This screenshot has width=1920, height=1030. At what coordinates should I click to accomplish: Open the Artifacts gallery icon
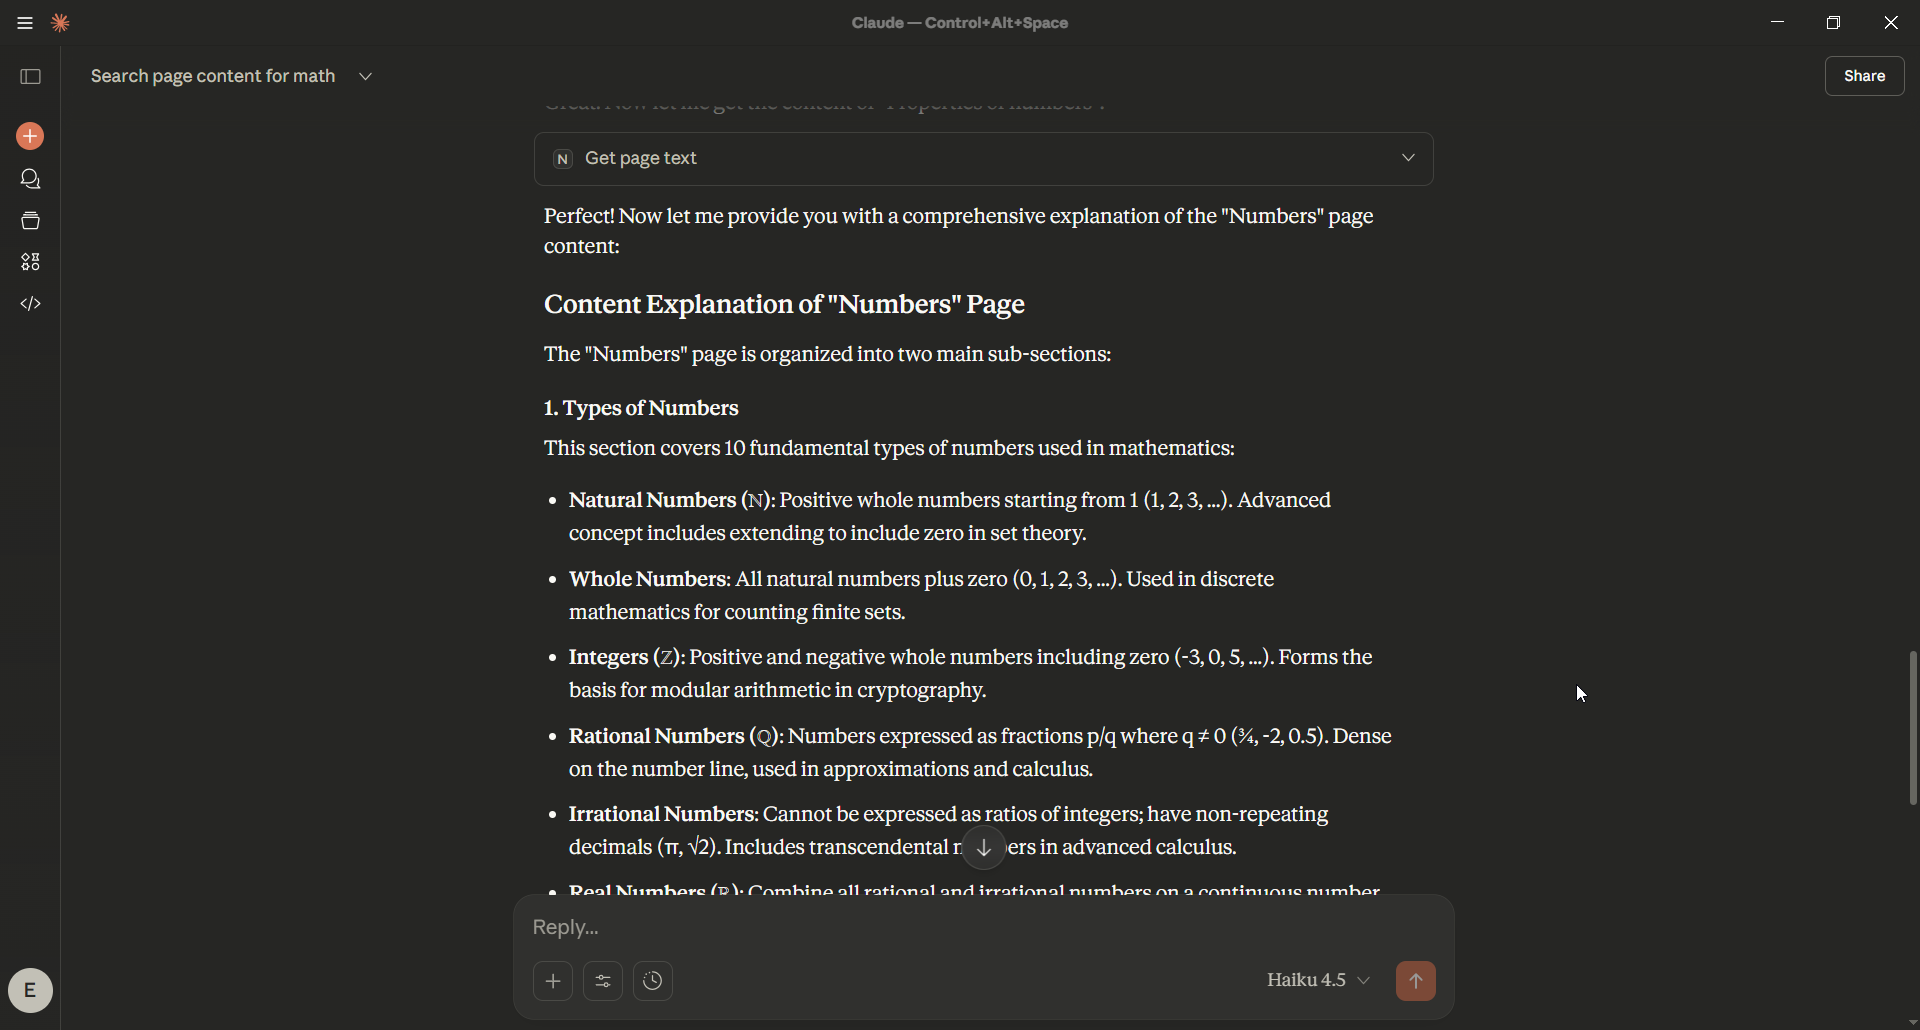point(31,262)
